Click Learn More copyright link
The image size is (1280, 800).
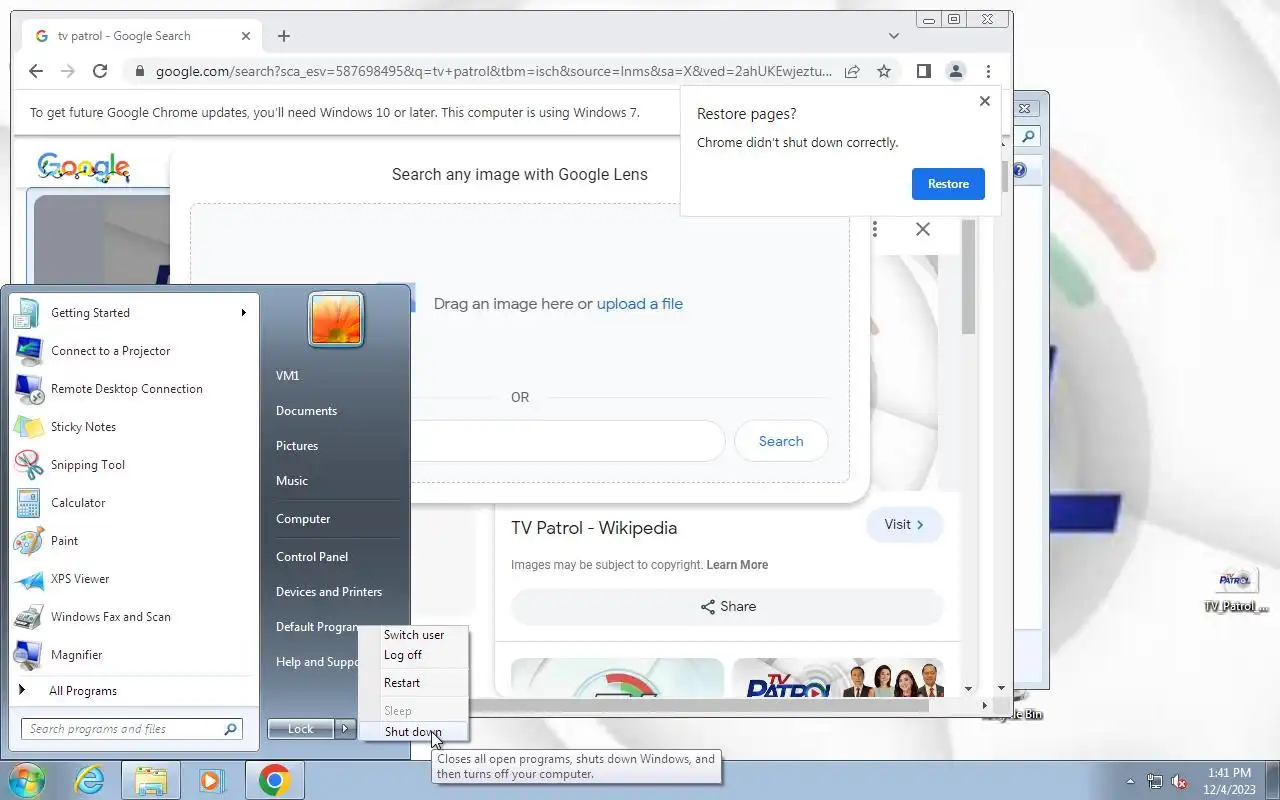point(737,565)
